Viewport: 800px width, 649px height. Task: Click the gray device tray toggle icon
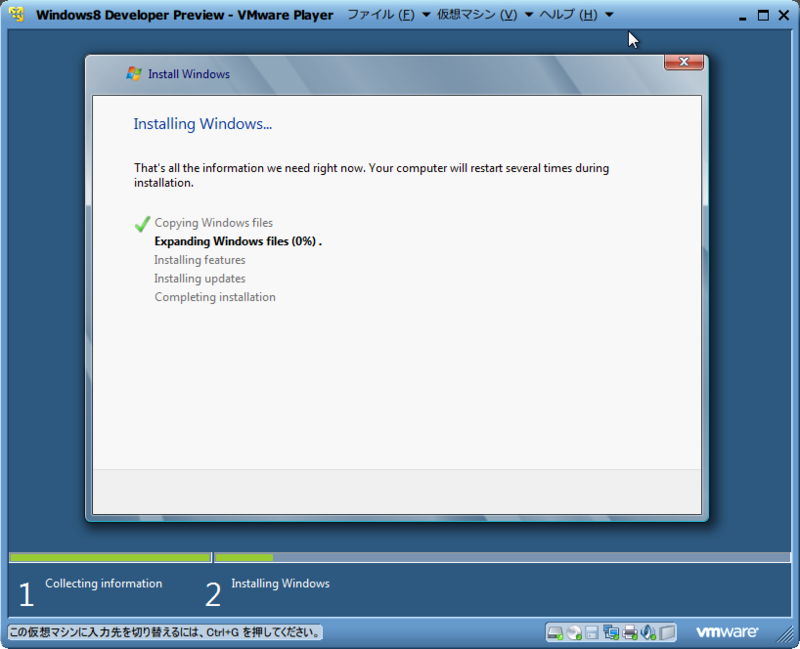coord(667,633)
